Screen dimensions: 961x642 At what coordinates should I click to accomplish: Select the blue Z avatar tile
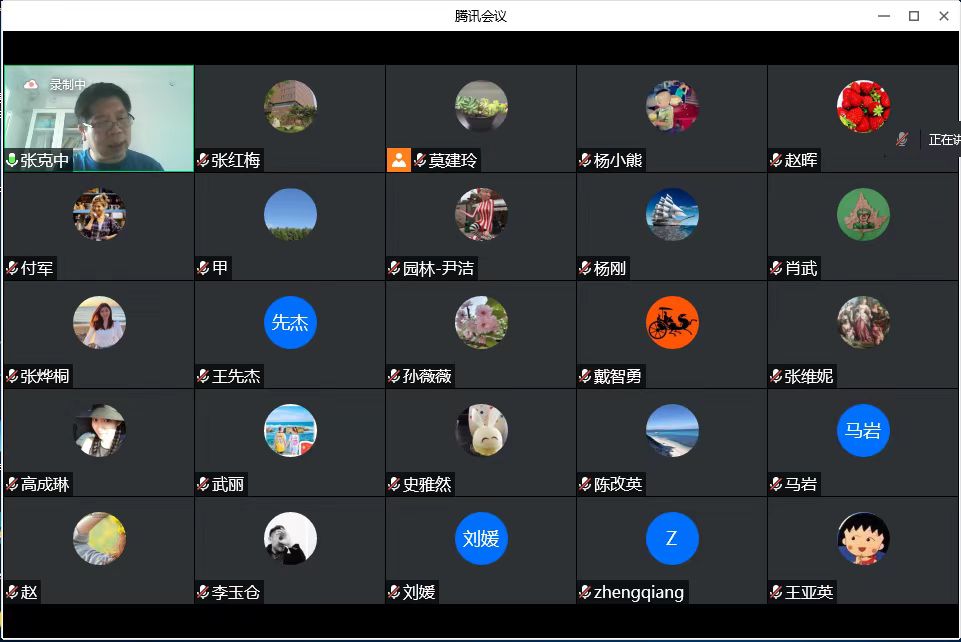[672, 538]
